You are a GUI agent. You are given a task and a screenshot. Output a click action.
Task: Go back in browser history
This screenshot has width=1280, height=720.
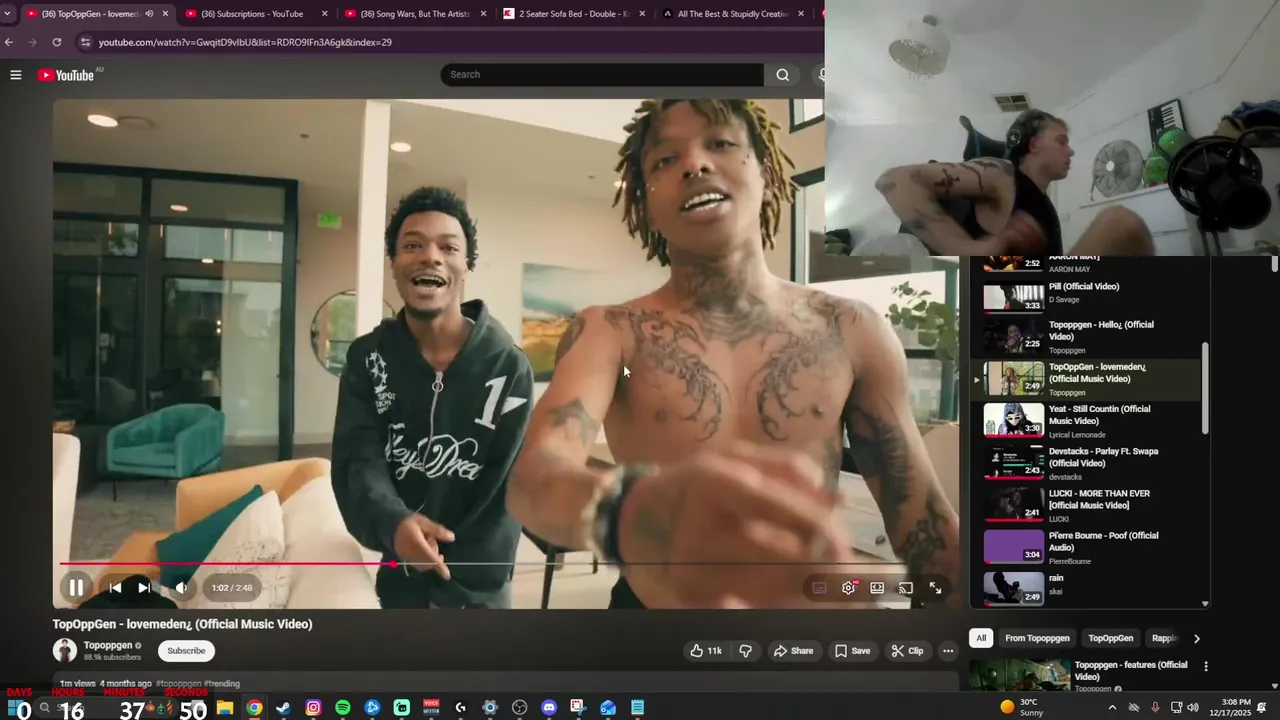pyautogui.click(x=9, y=42)
